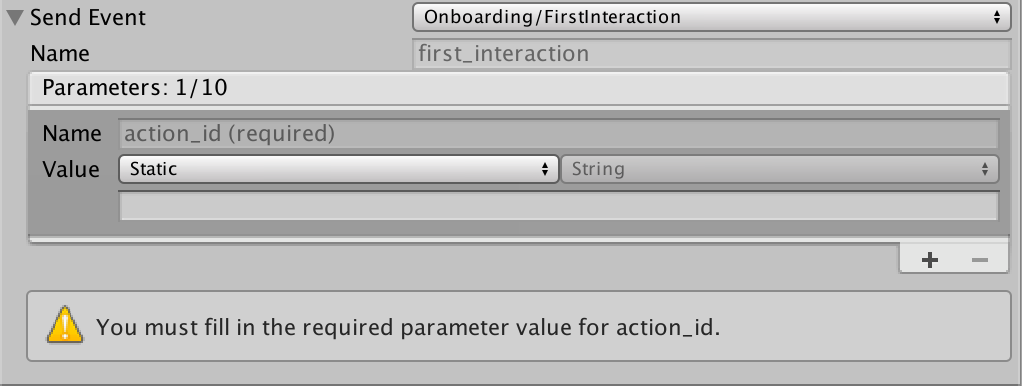Viewport: 1022px width, 386px height.
Task: Click the Send Event section label
Action: tap(88, 18)
